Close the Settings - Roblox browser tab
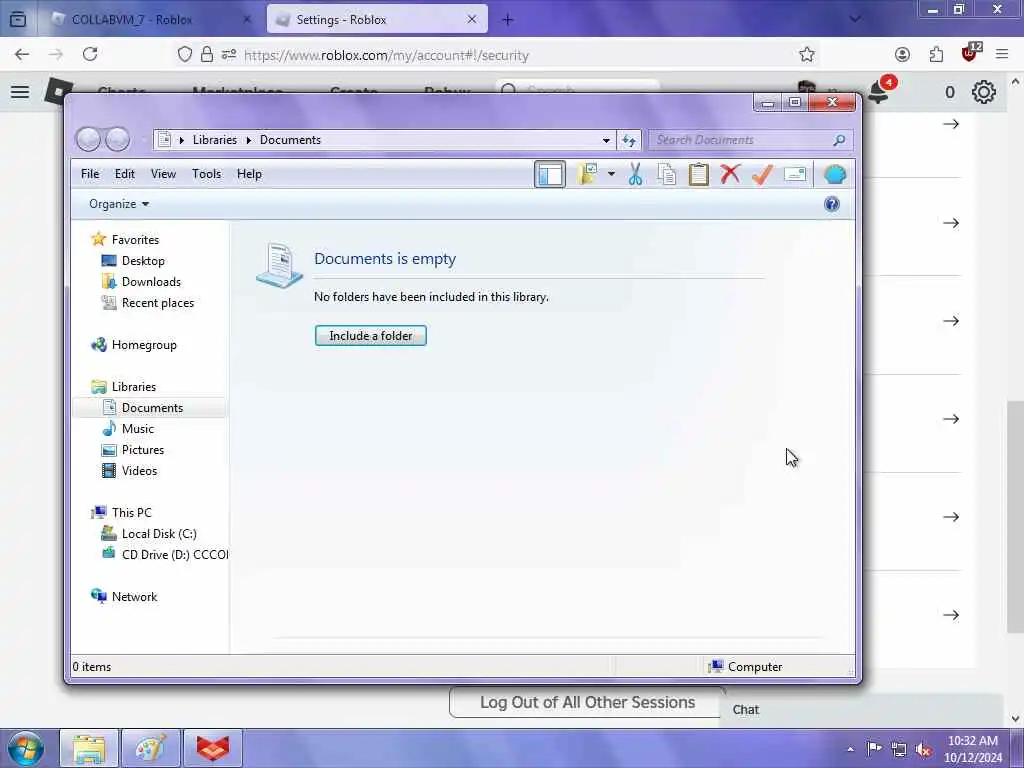1024x768 pixels. pos(472,20)
